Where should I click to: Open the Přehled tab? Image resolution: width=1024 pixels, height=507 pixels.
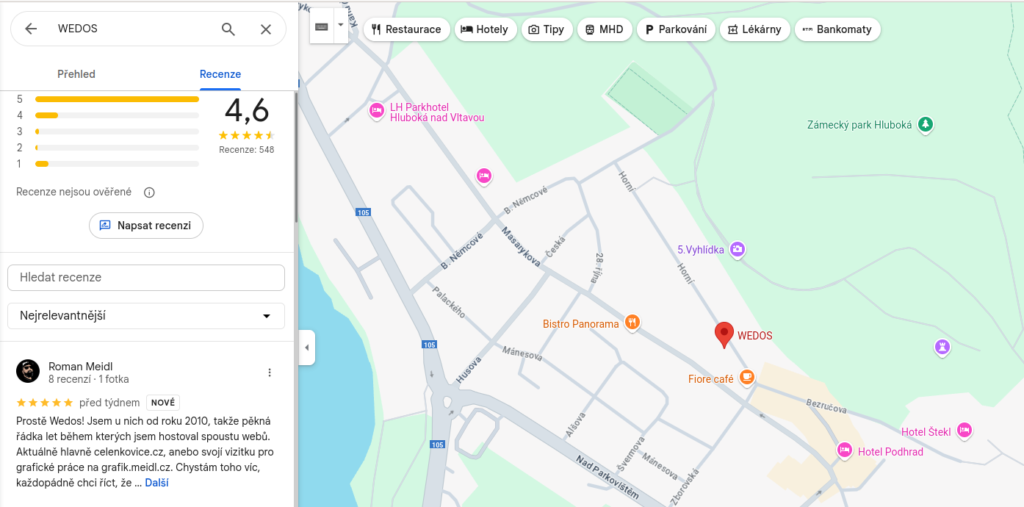[76, 74]
